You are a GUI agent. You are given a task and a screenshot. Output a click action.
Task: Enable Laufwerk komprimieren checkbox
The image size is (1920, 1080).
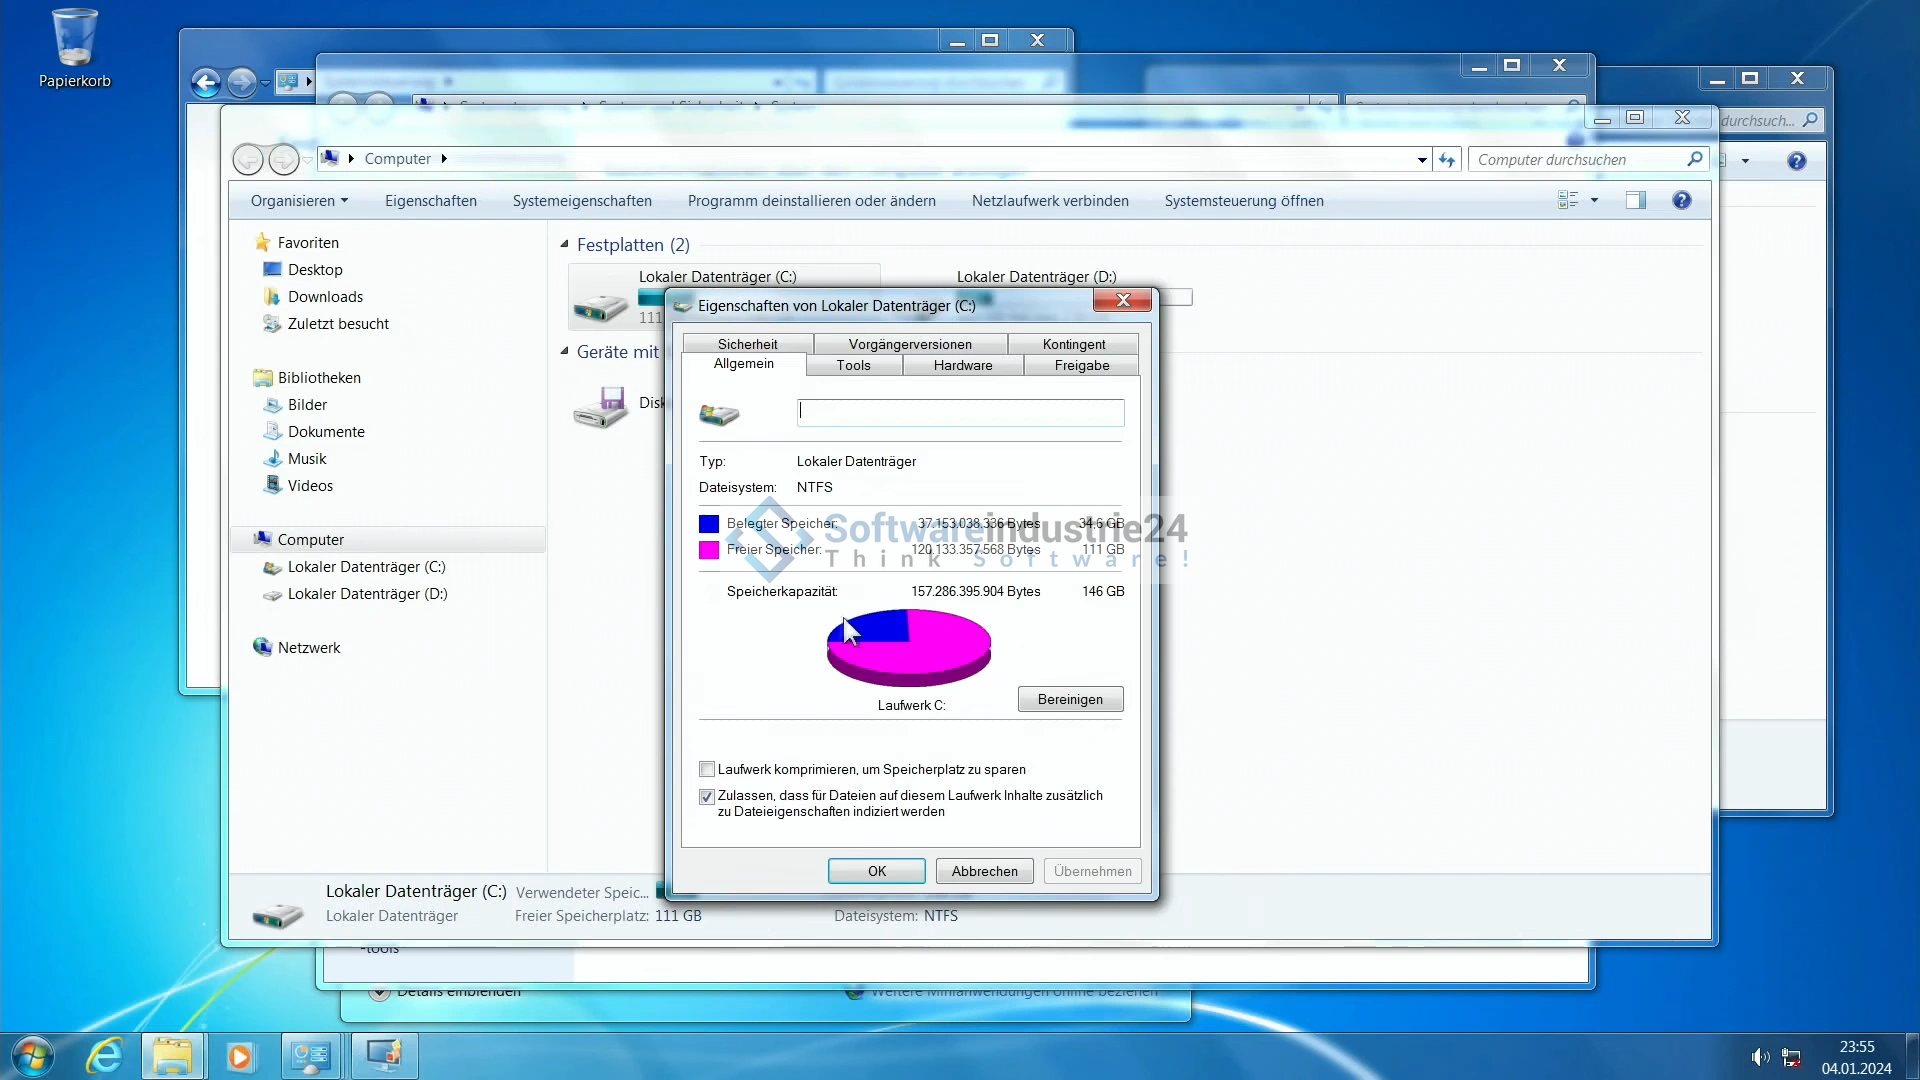tap(707, 770)
